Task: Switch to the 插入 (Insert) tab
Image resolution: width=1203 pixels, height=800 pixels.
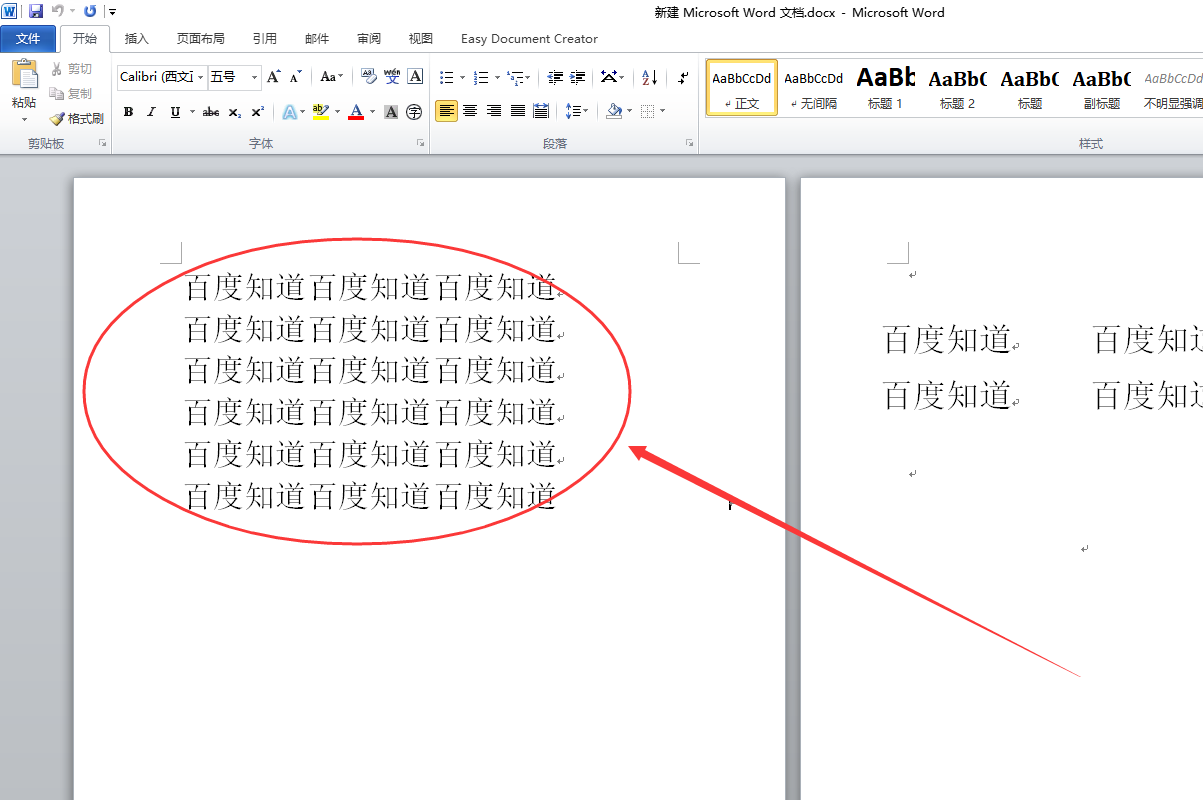Action: pos(136,39)
